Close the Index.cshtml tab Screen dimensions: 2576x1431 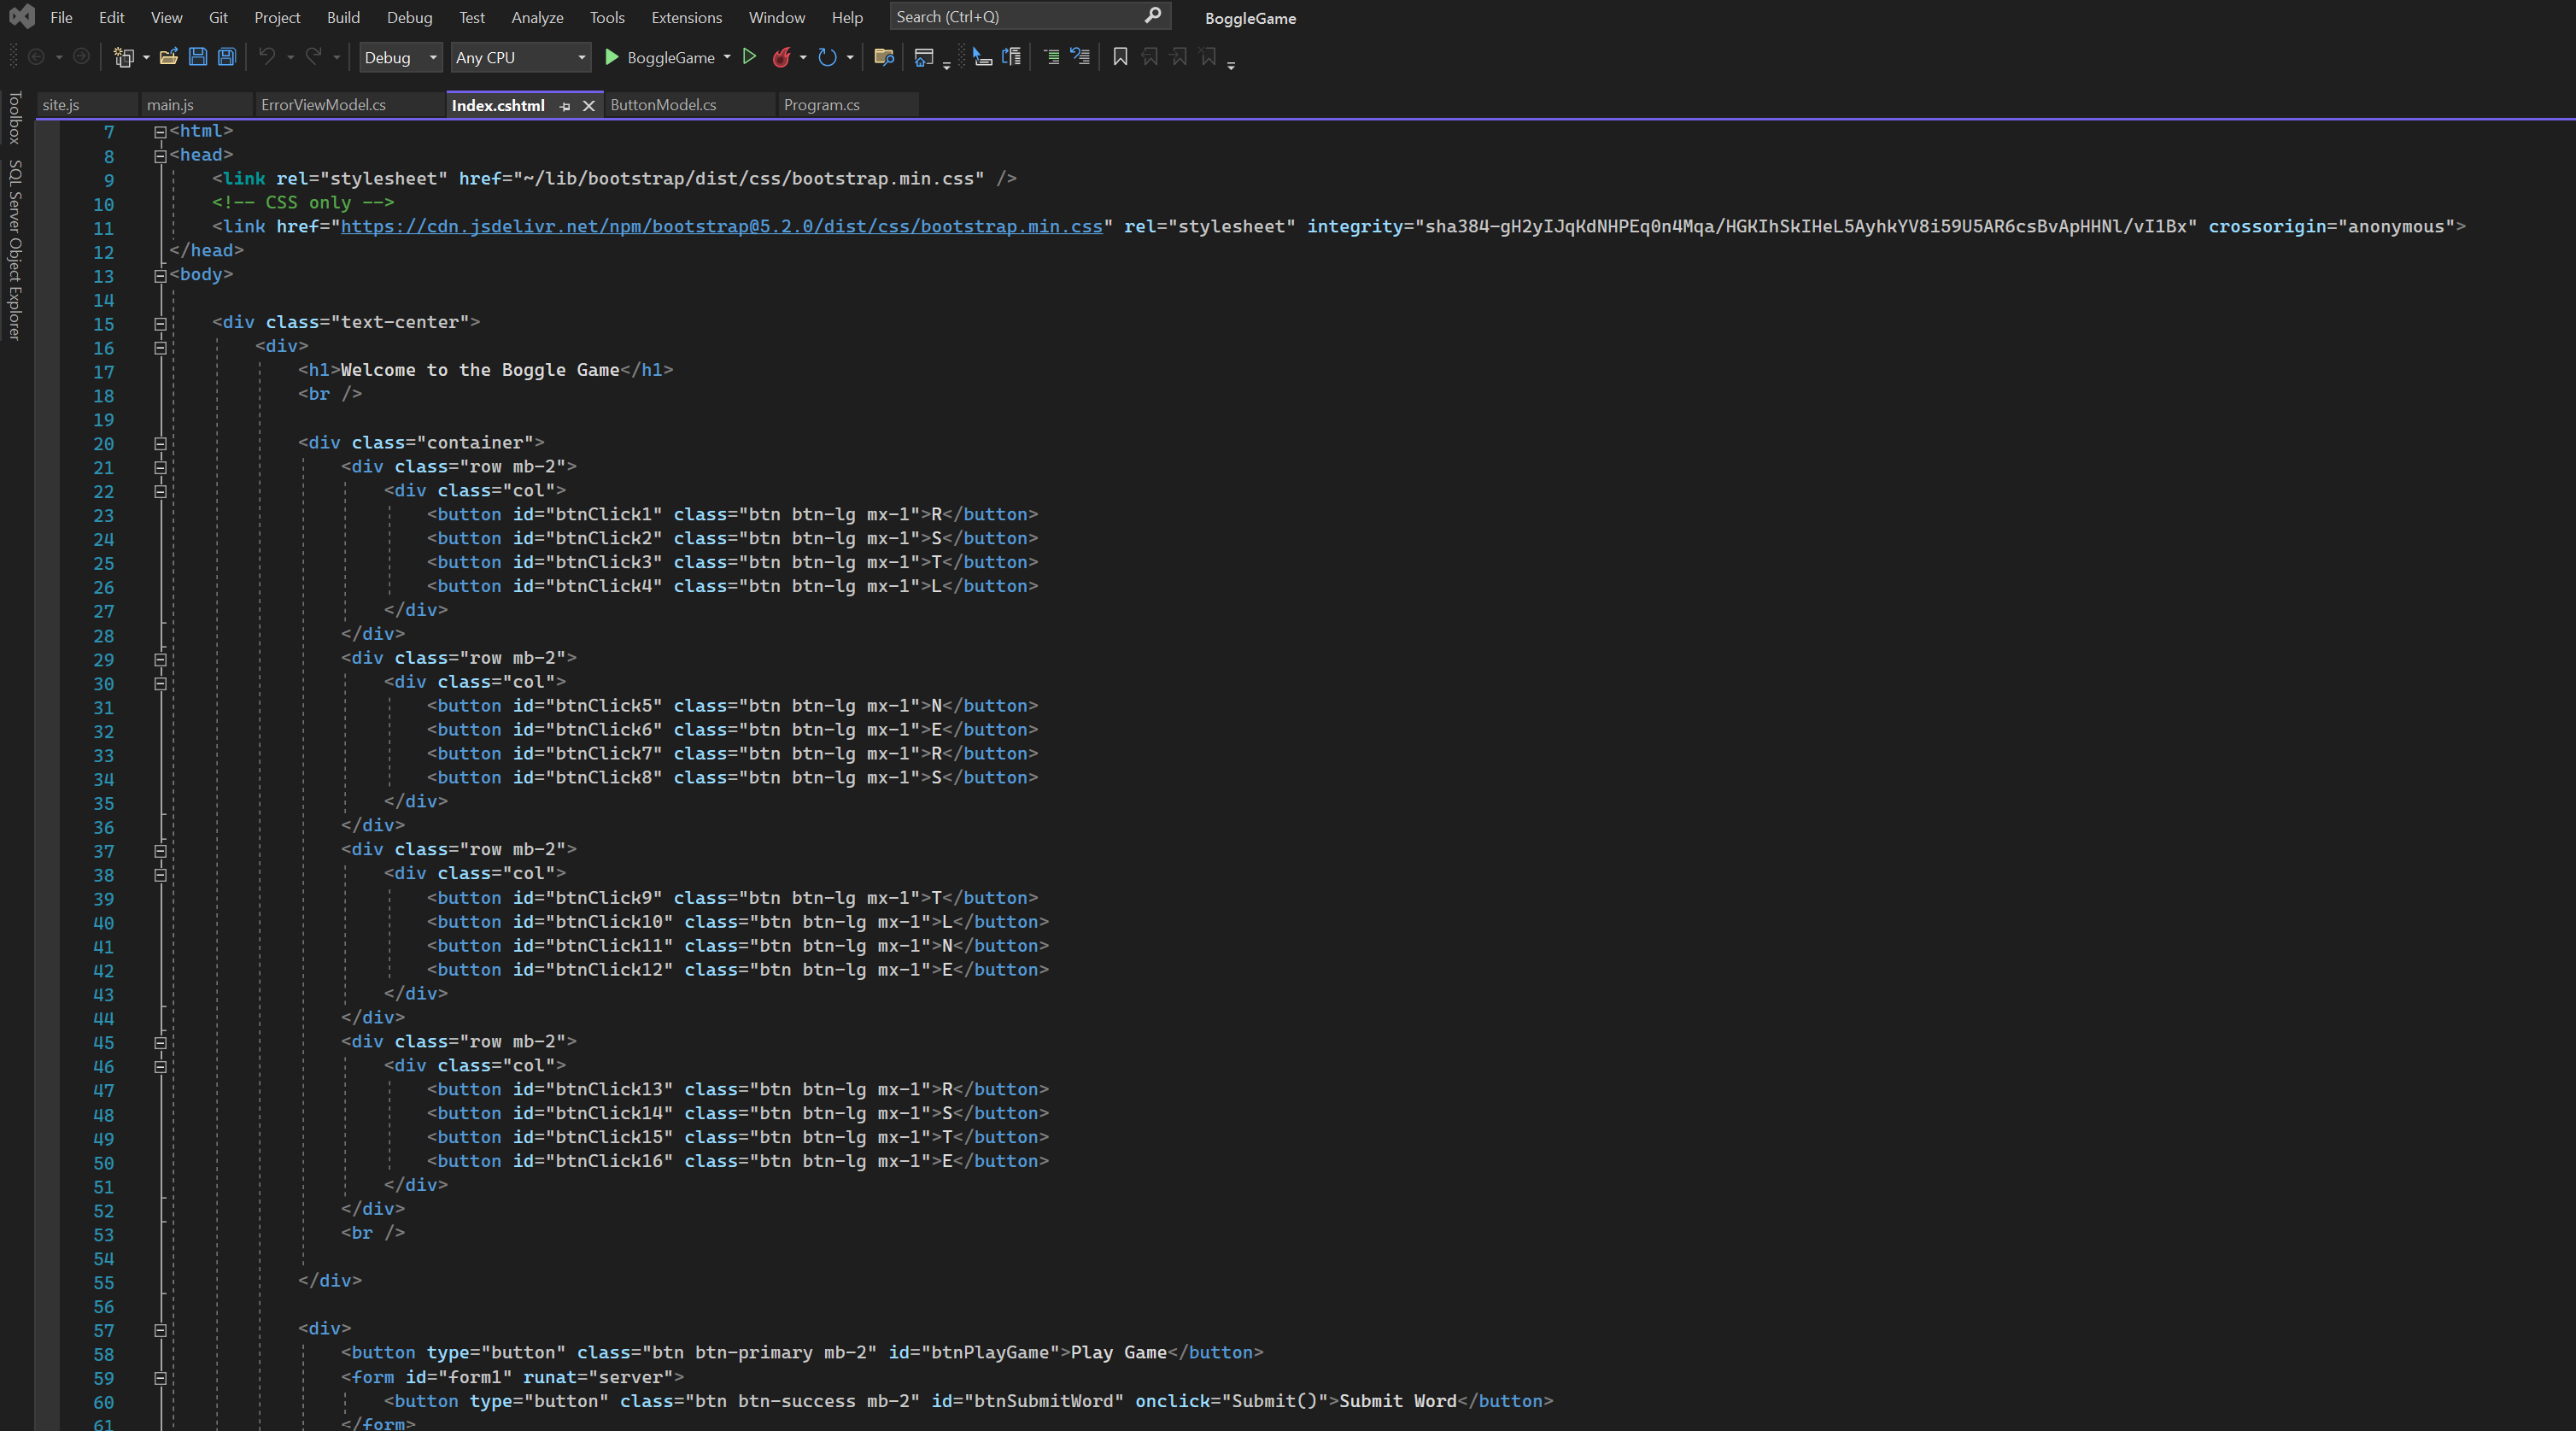point(589,106)
